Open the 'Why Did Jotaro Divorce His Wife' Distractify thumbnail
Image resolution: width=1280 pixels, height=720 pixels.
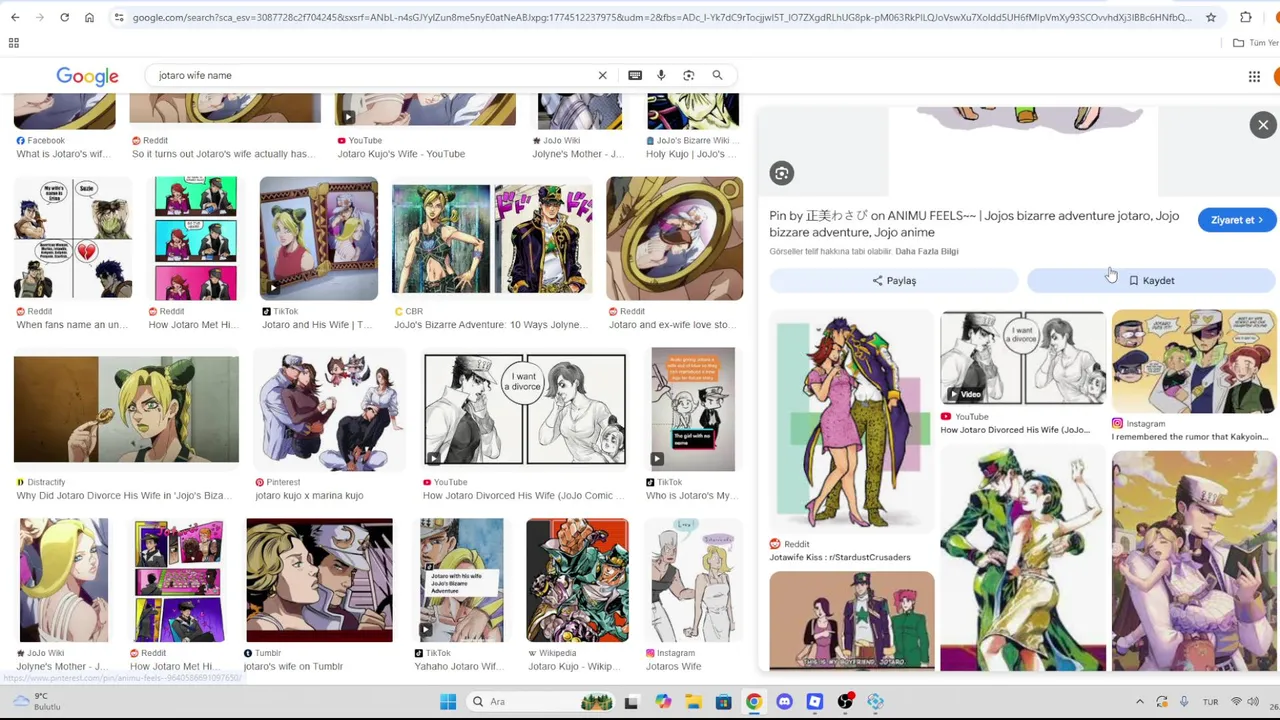point(126,409)
